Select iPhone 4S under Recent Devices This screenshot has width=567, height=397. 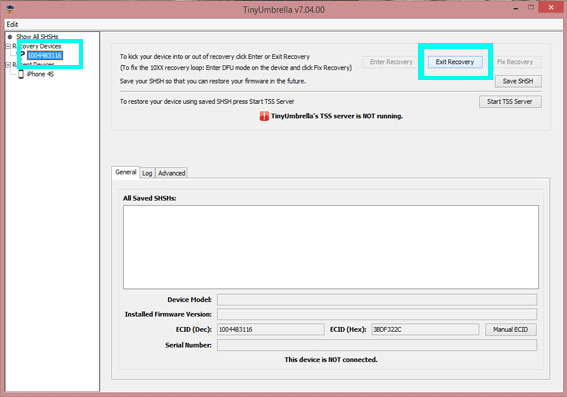coord(40,74)
